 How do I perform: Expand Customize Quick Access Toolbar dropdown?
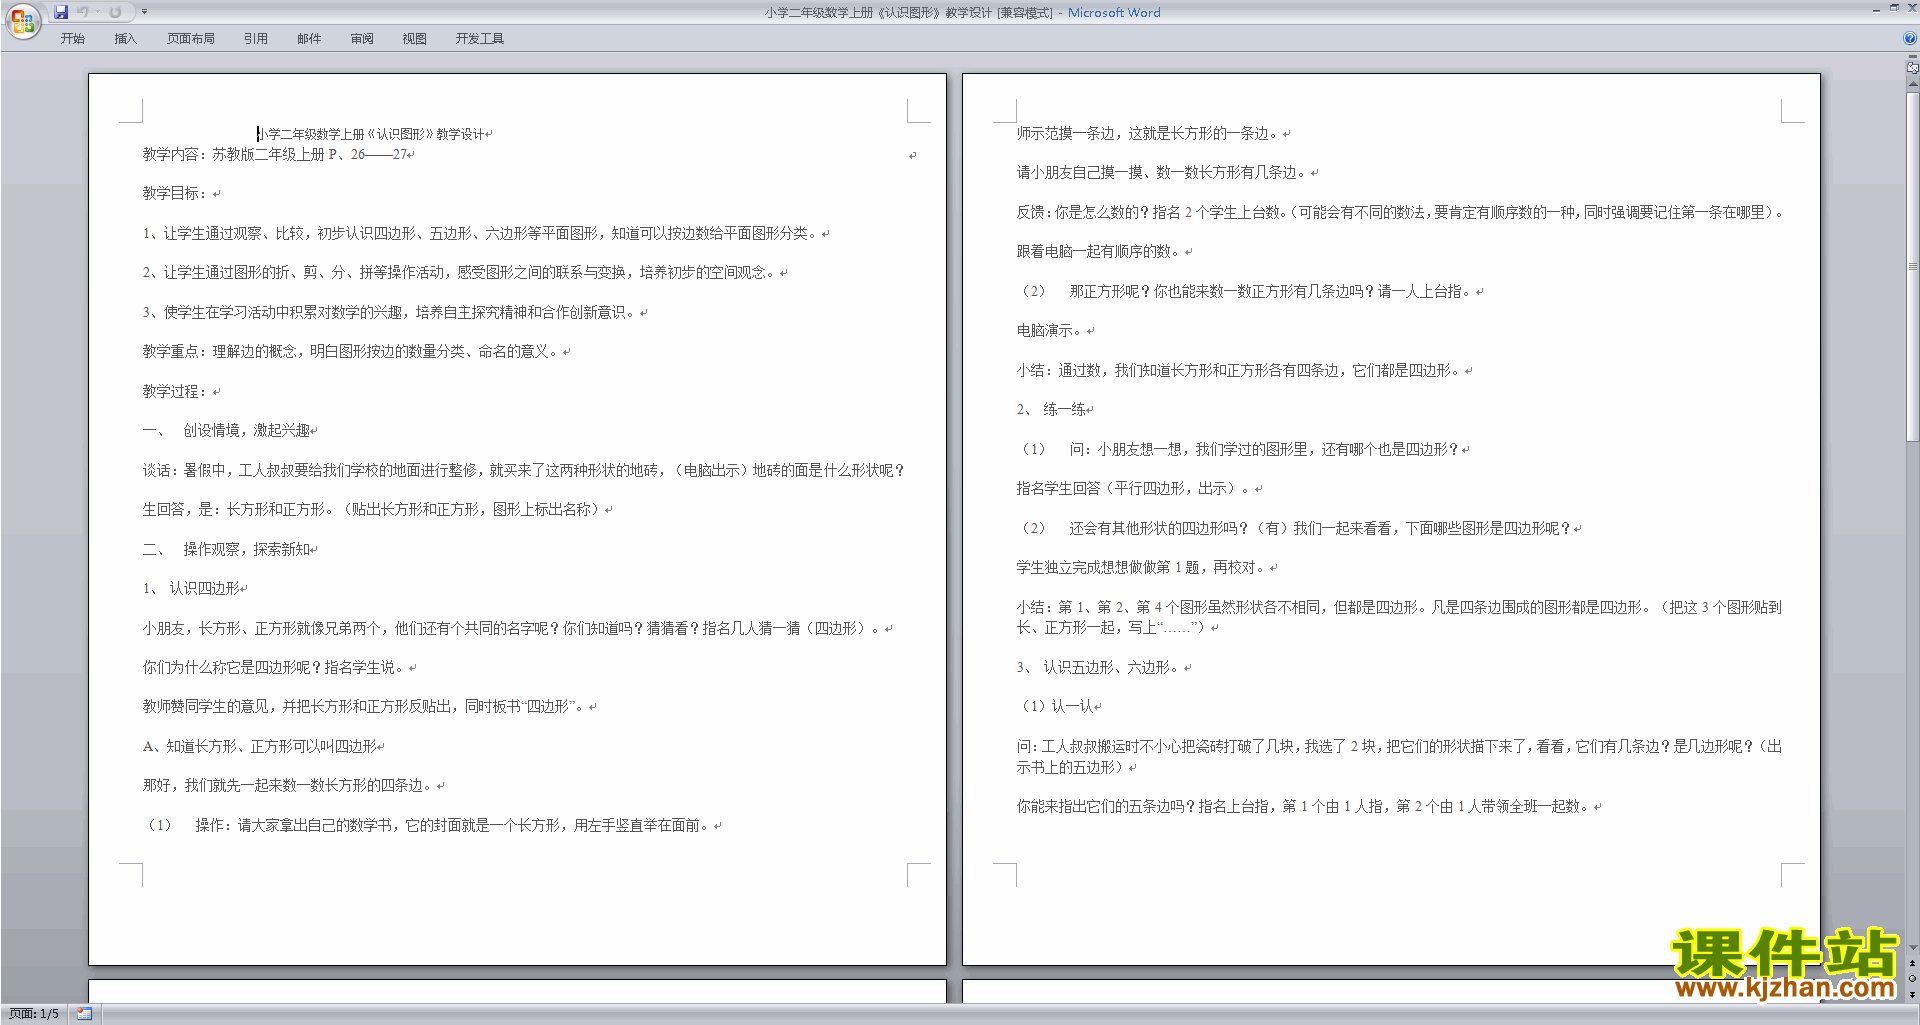coord(144,12)
